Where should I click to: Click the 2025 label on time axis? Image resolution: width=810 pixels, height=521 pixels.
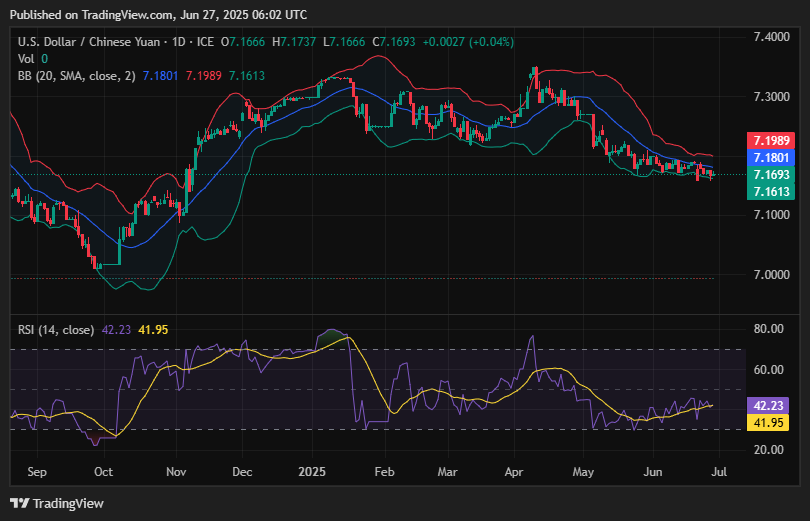tap(312, 472)
